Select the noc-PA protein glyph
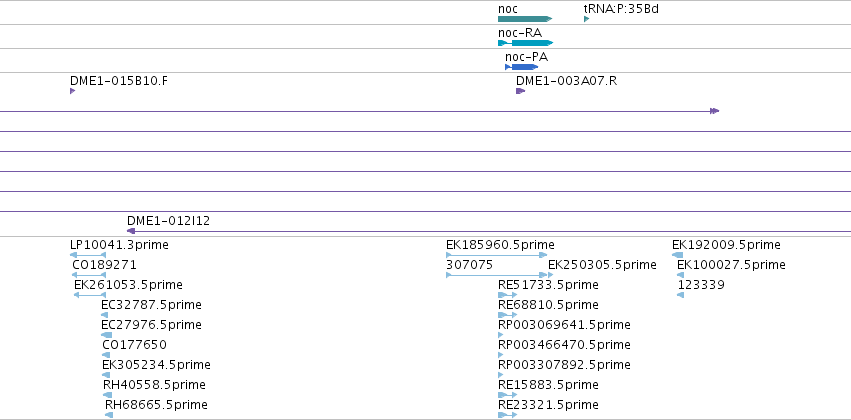Screen dimensions: 851x420 (x=521, y=67)
